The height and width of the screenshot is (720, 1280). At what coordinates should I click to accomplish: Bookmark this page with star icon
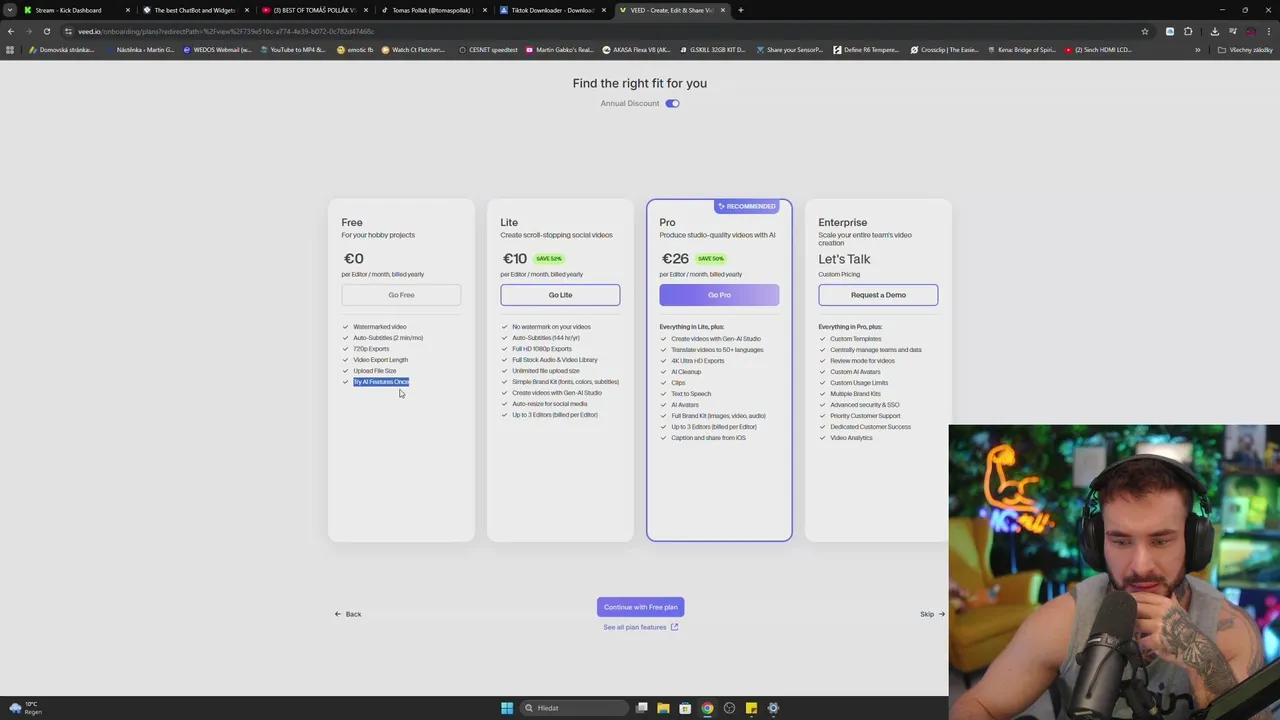[1145, 31]
